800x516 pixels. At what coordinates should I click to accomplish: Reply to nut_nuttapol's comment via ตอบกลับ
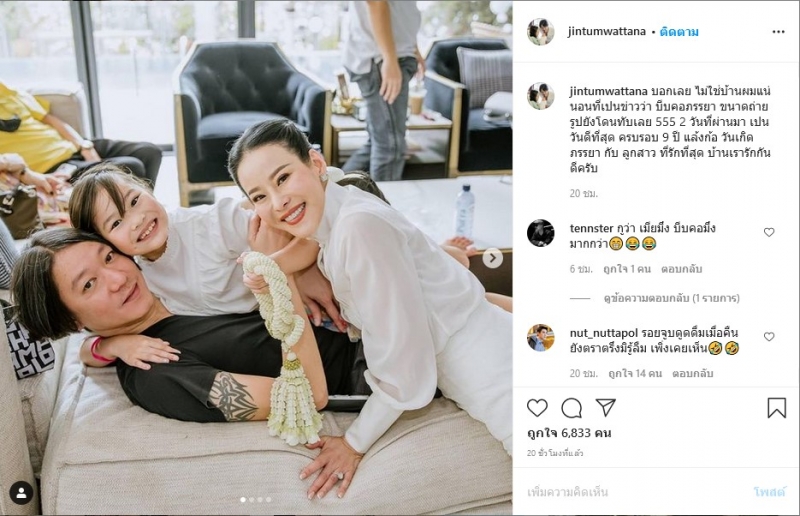692,374
